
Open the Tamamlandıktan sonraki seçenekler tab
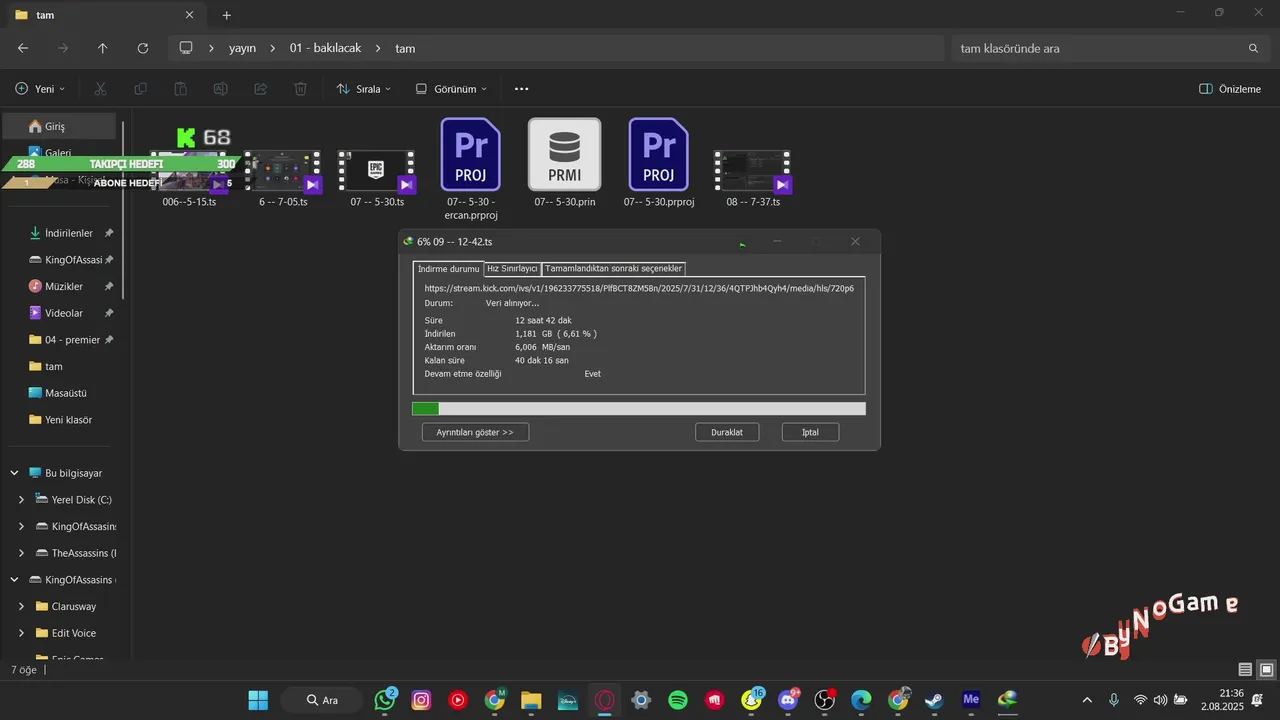tap(614, 269)
